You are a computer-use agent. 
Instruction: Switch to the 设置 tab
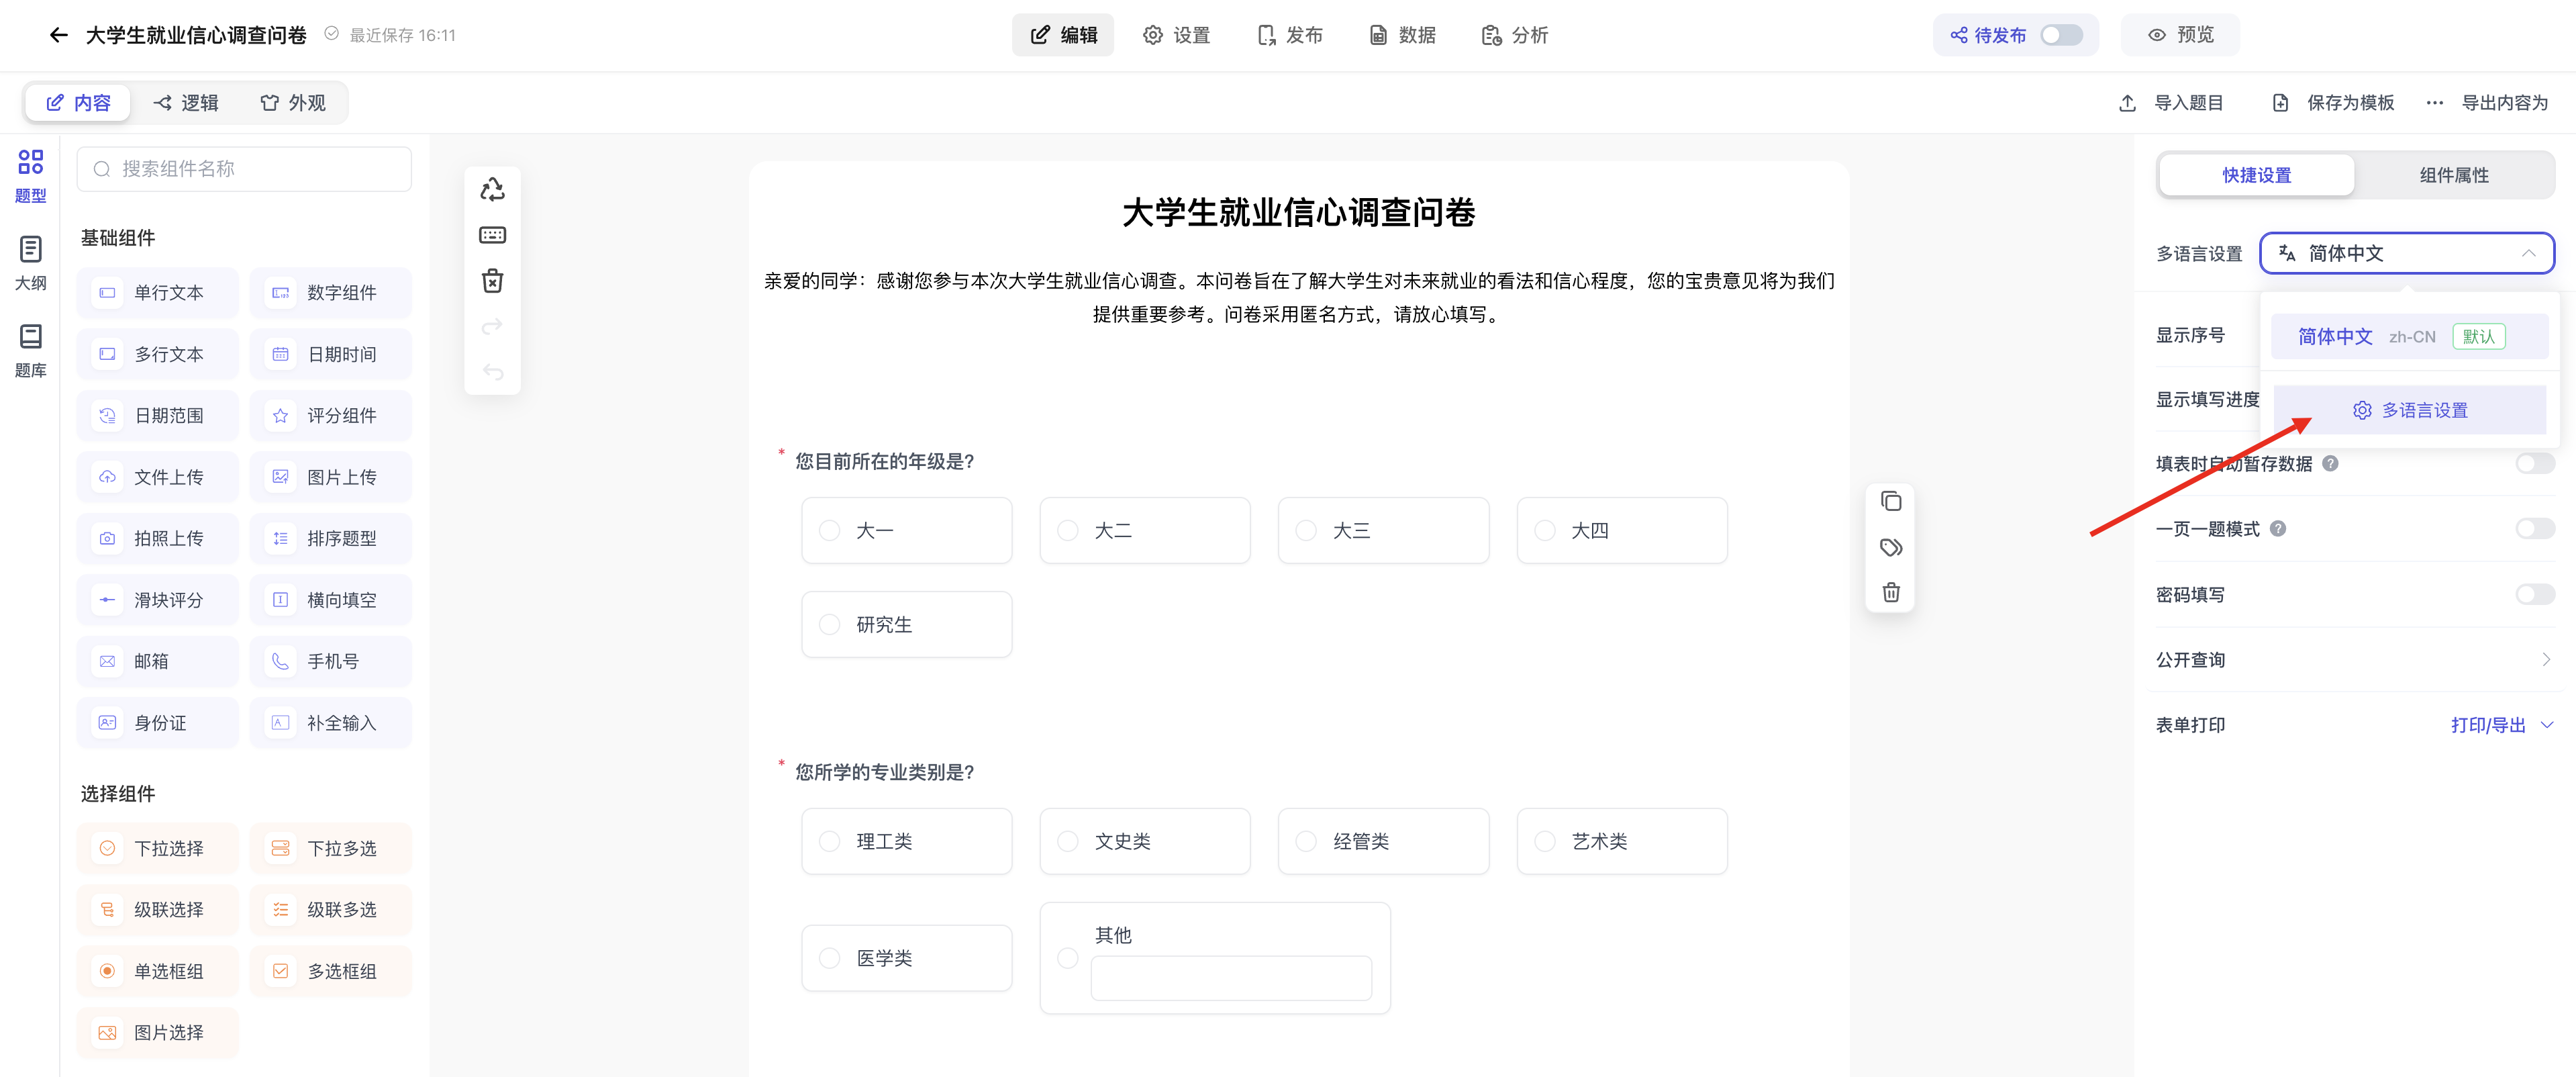coord(1176,35)
